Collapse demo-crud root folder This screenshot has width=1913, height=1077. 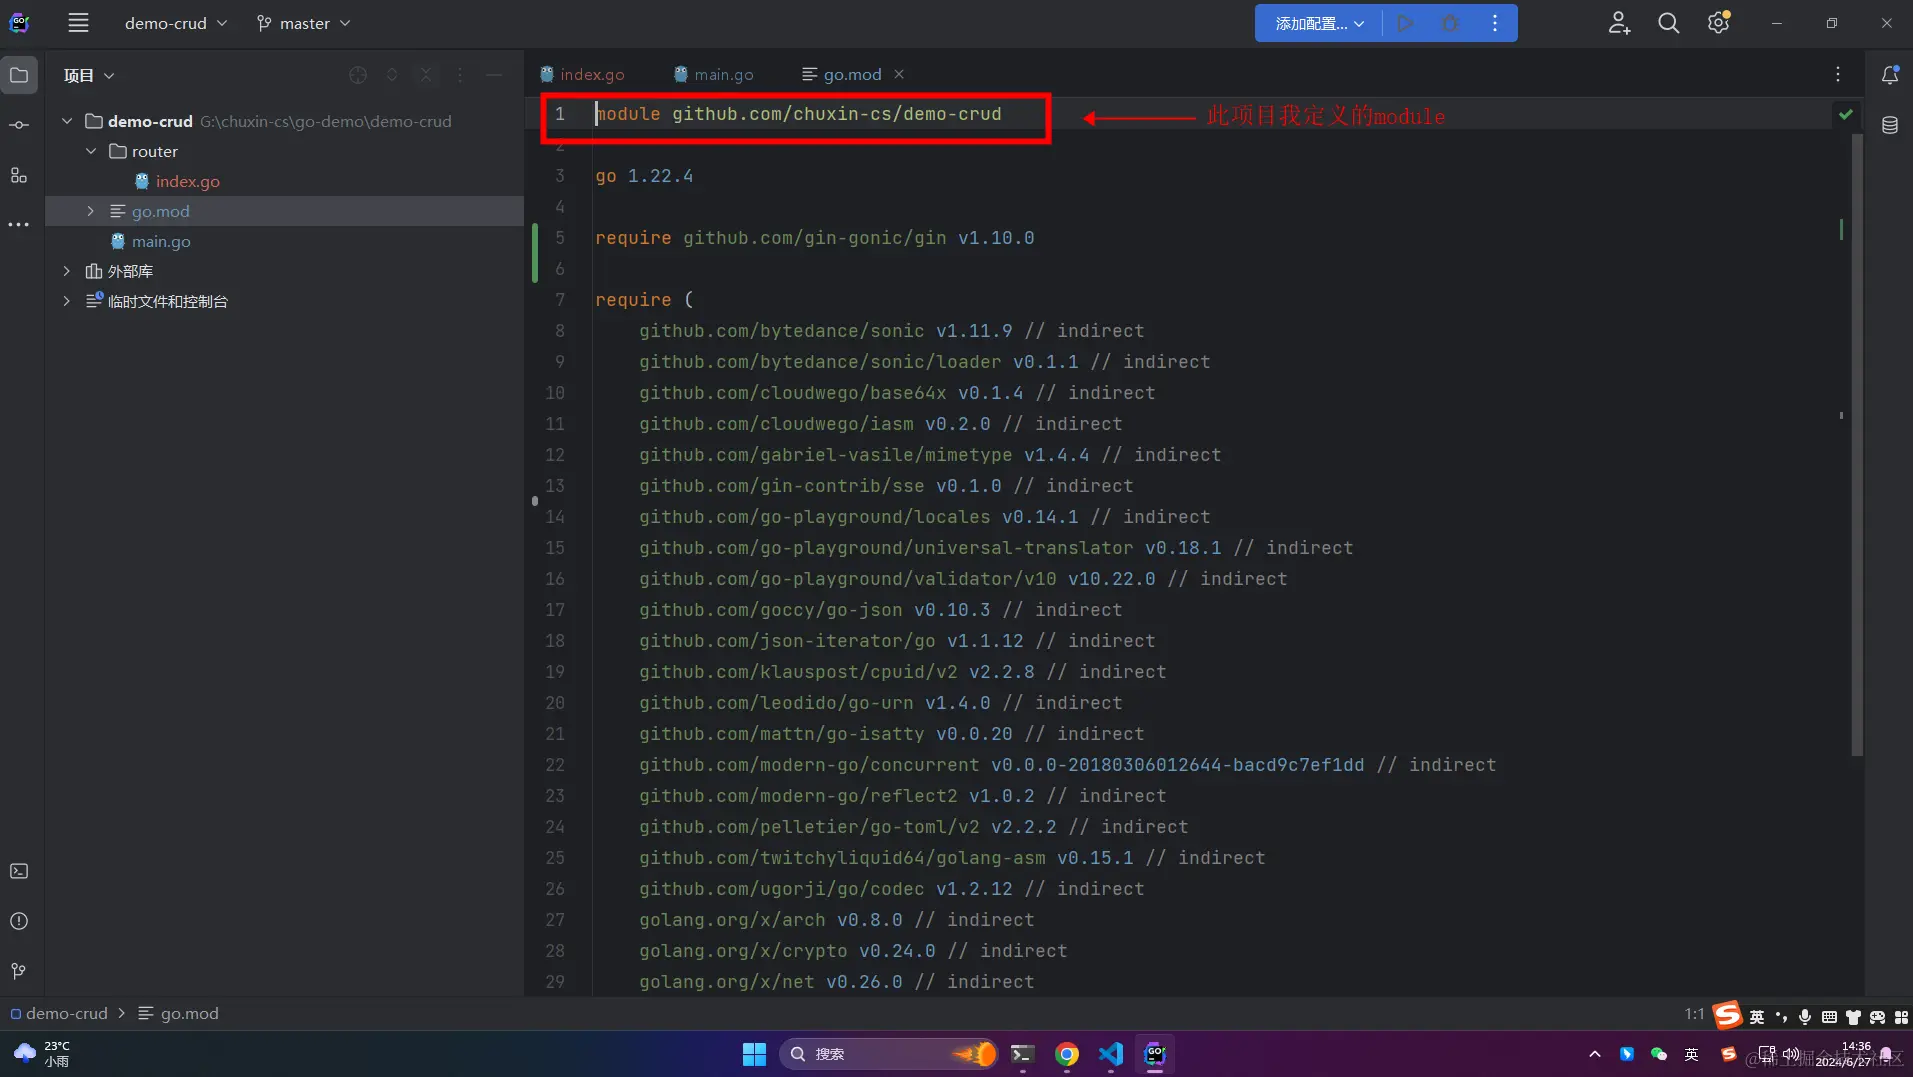pyautogui.click(x=67, y=121)
